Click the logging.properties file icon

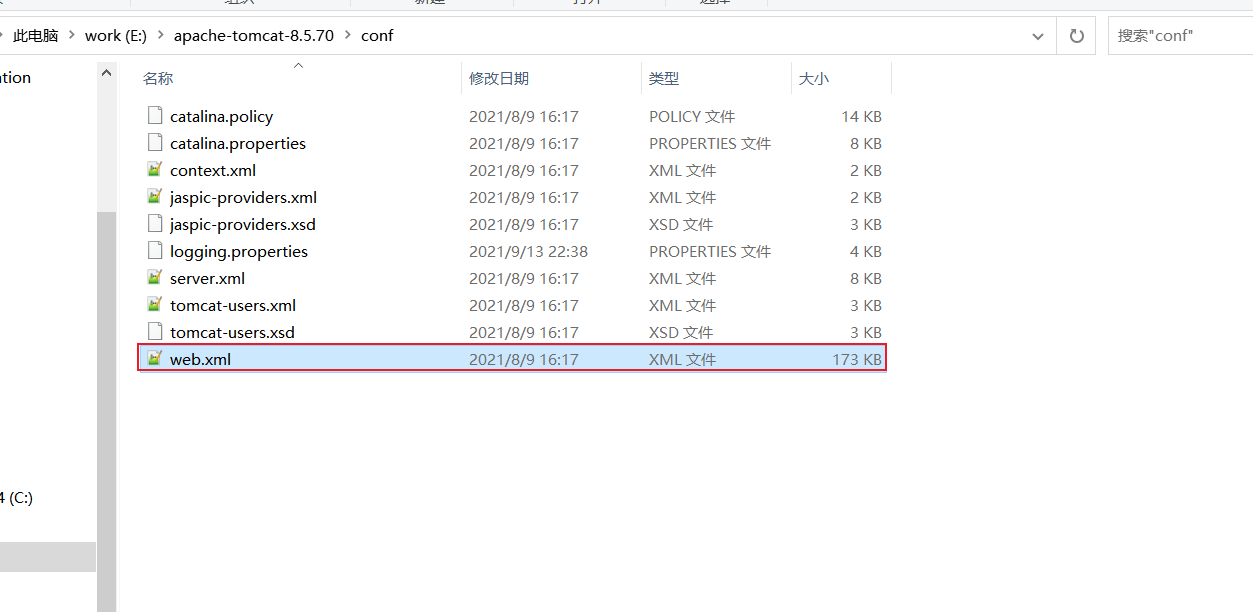pyautogui.click(x=154, y=251)
